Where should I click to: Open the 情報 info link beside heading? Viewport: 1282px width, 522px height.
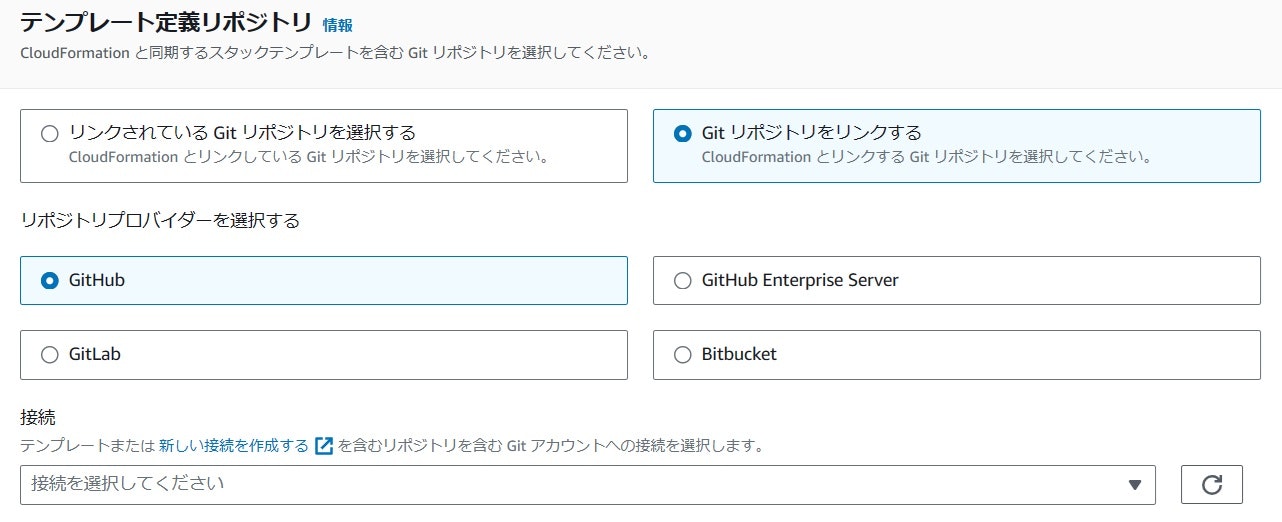pos(338,25)
